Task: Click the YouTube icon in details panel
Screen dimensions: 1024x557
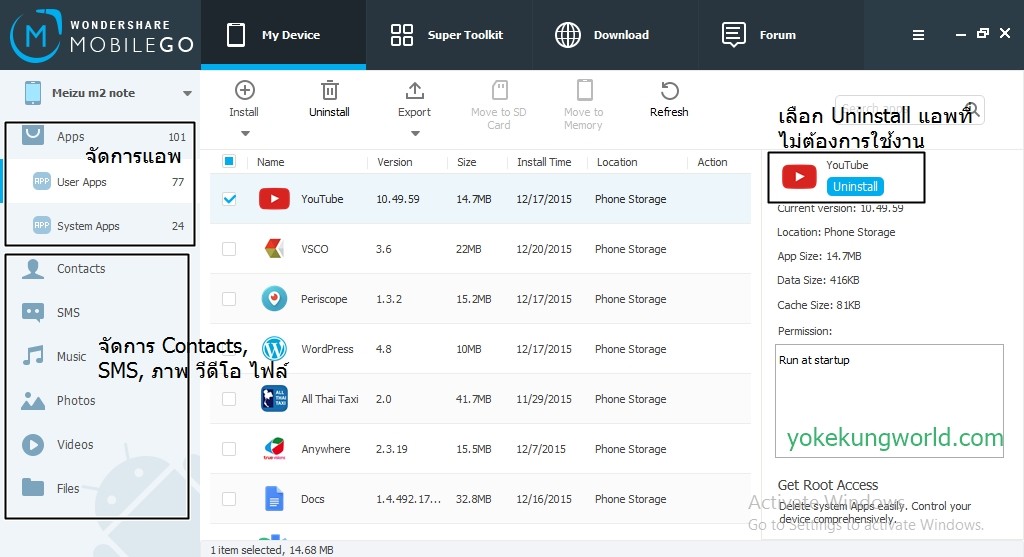Action: (799, 176)
